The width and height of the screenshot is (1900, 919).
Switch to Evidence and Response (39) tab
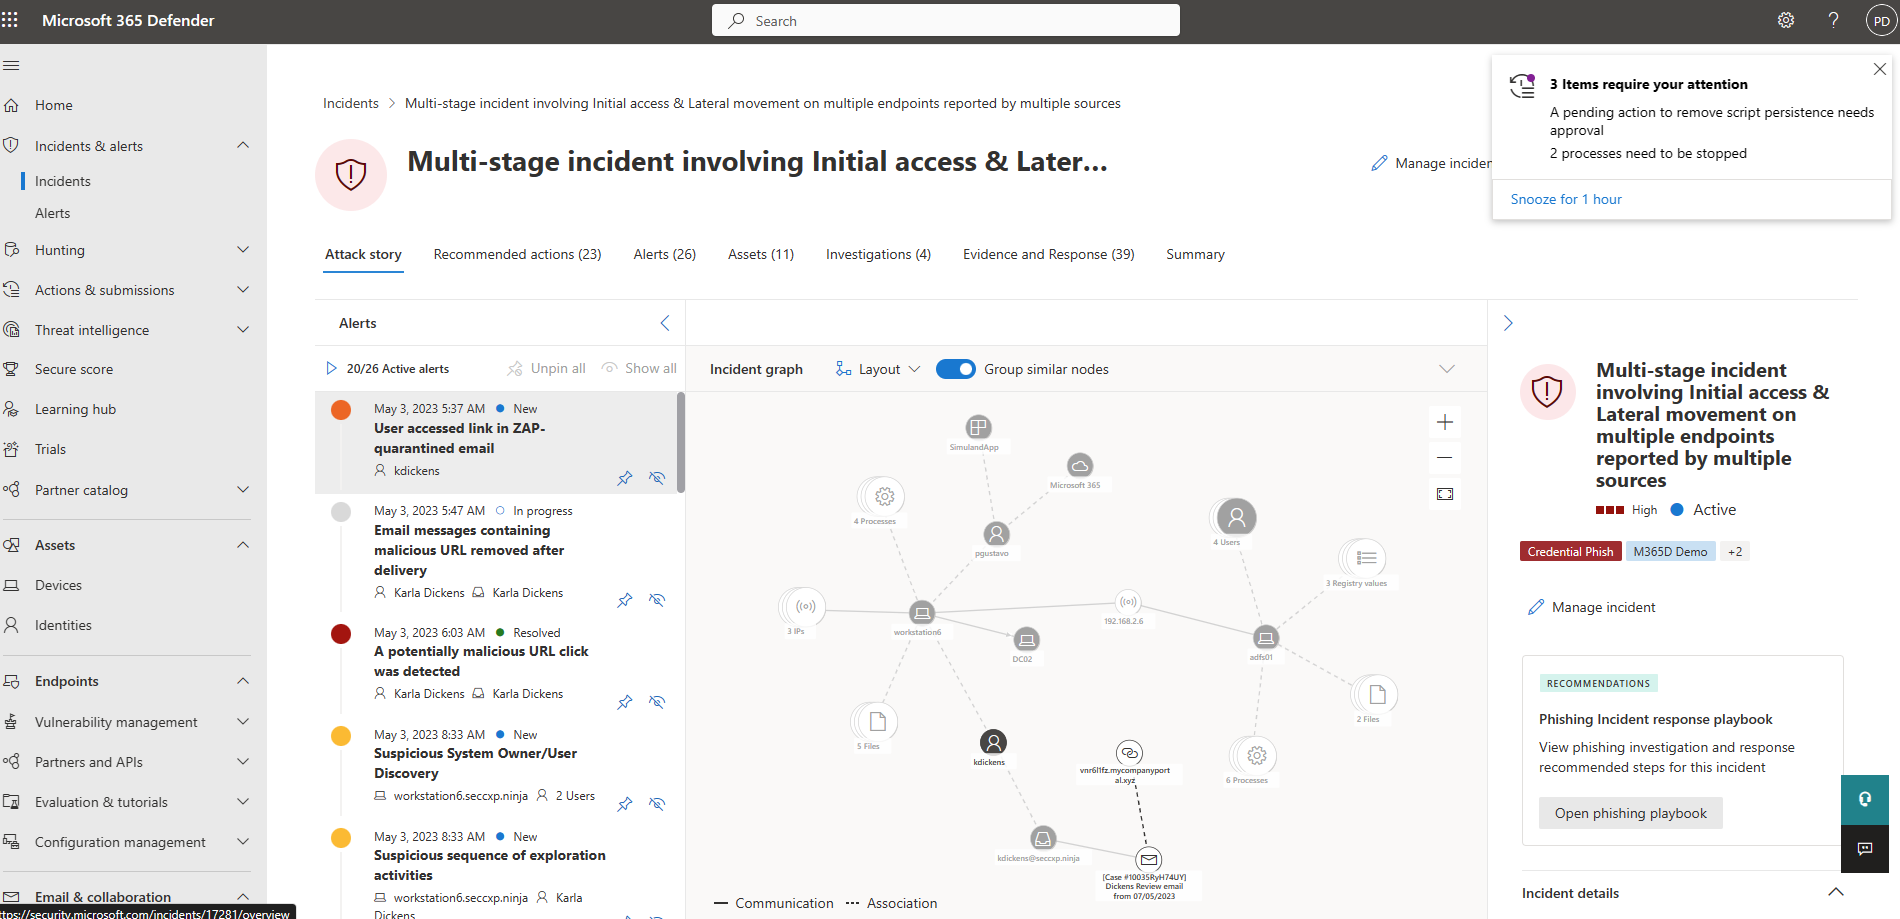coord(1048,254)
